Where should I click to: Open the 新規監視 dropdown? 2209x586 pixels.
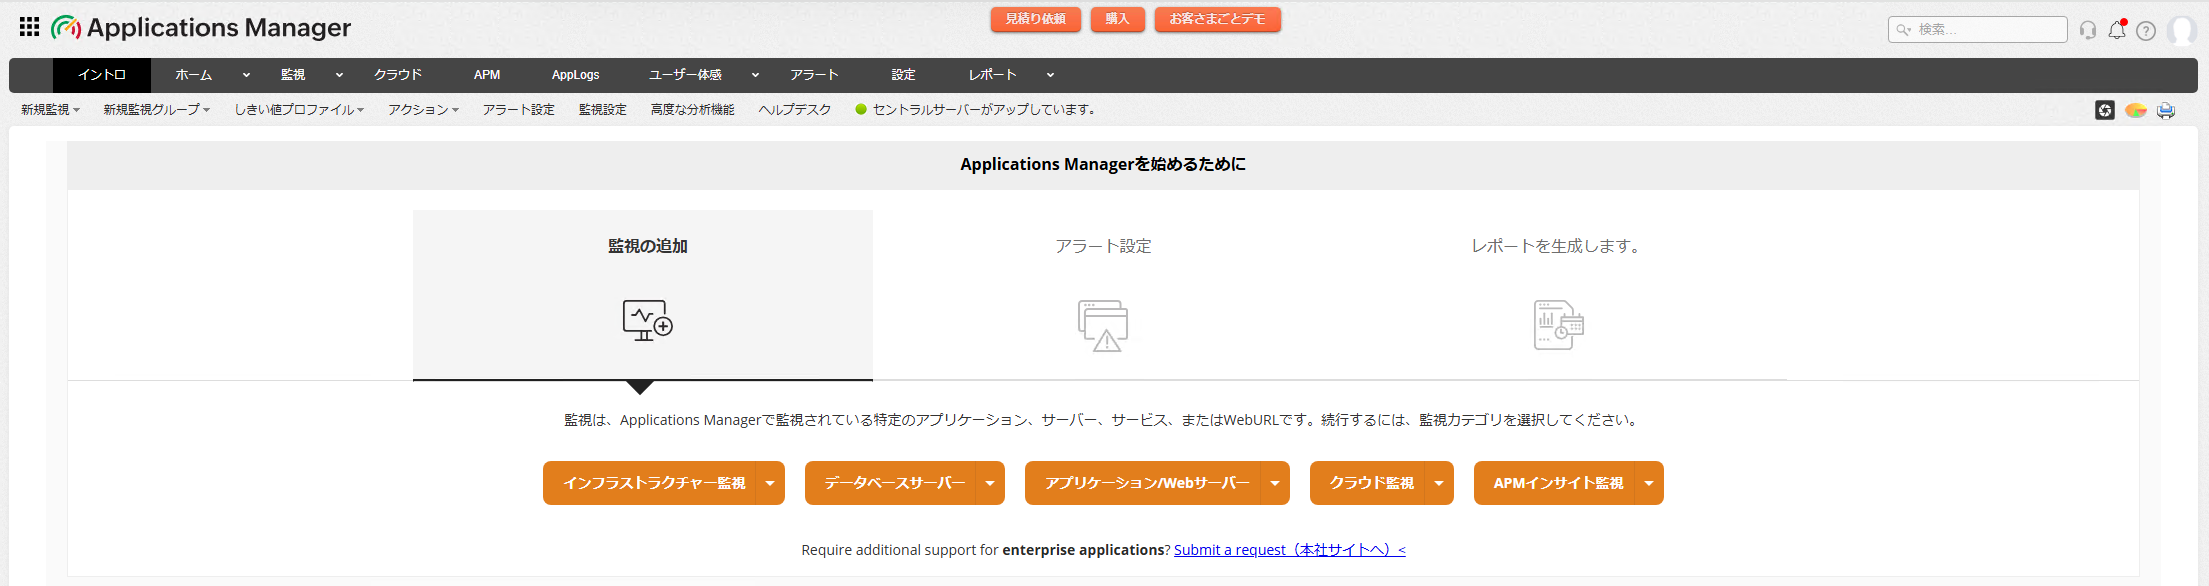pos(50,110)
